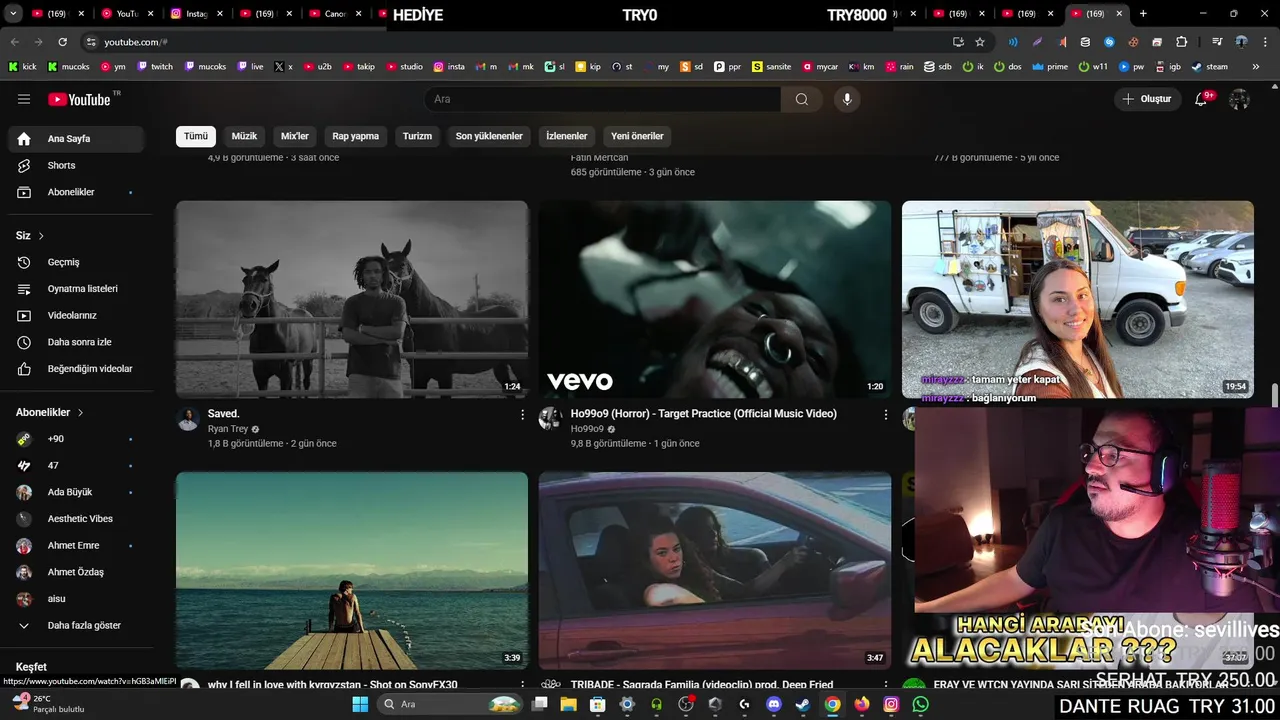Select the Mix'ler filter chip
Screen dimensions: 1280x720
coord(295,136)
